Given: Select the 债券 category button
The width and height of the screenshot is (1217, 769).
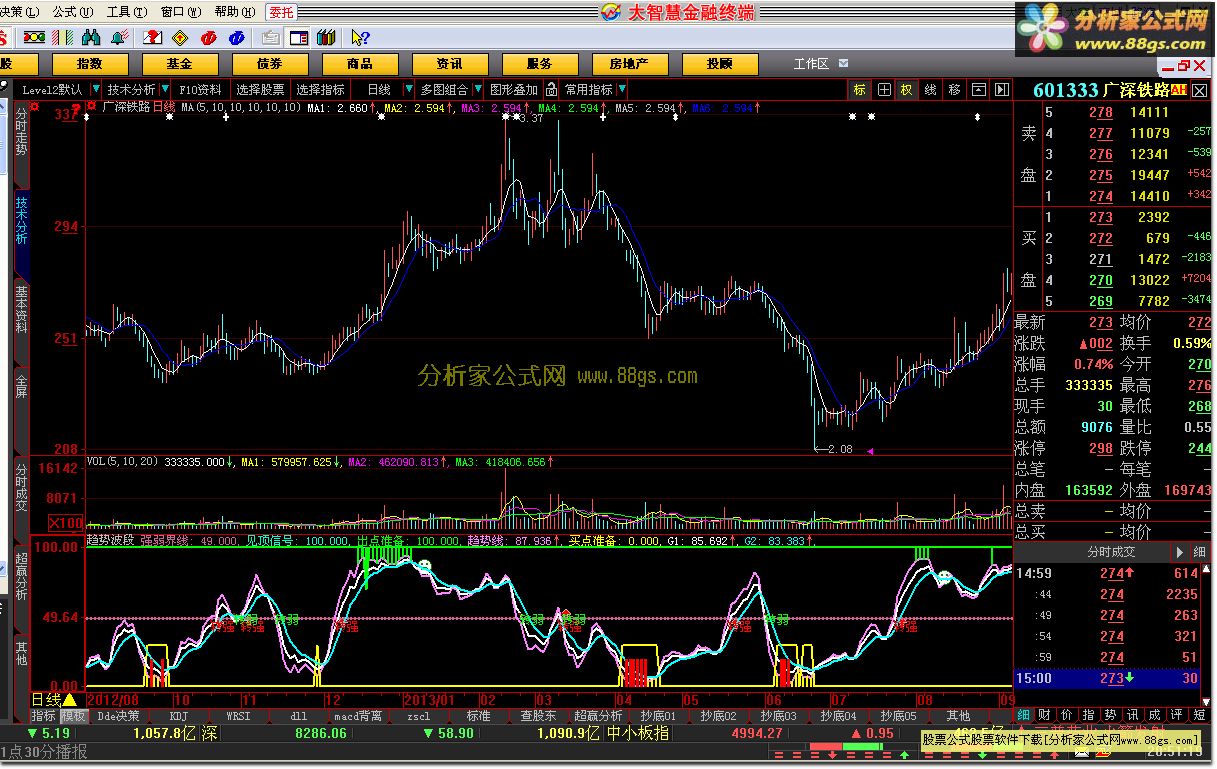Looking at the screenshot, I should pos(269,63).
